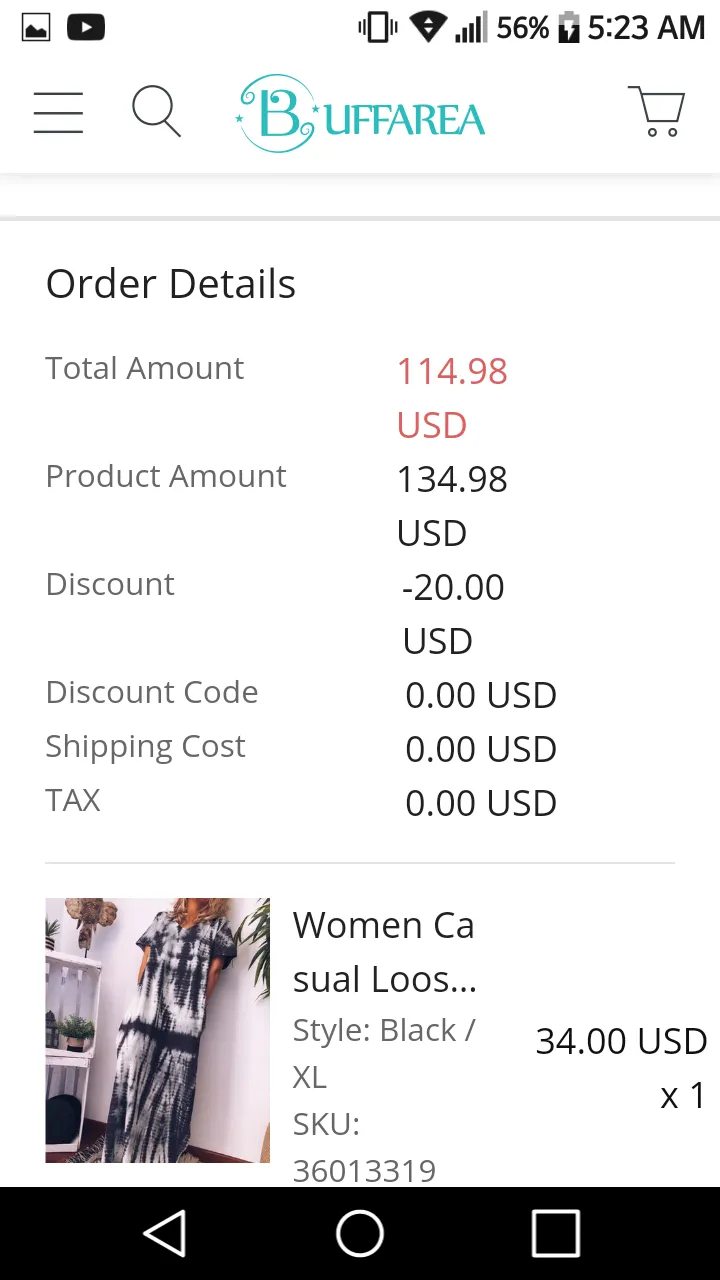Viewport: 720px width, 1280px height.
Task: Tap the picture notification icon
Action: coord(36,28)
